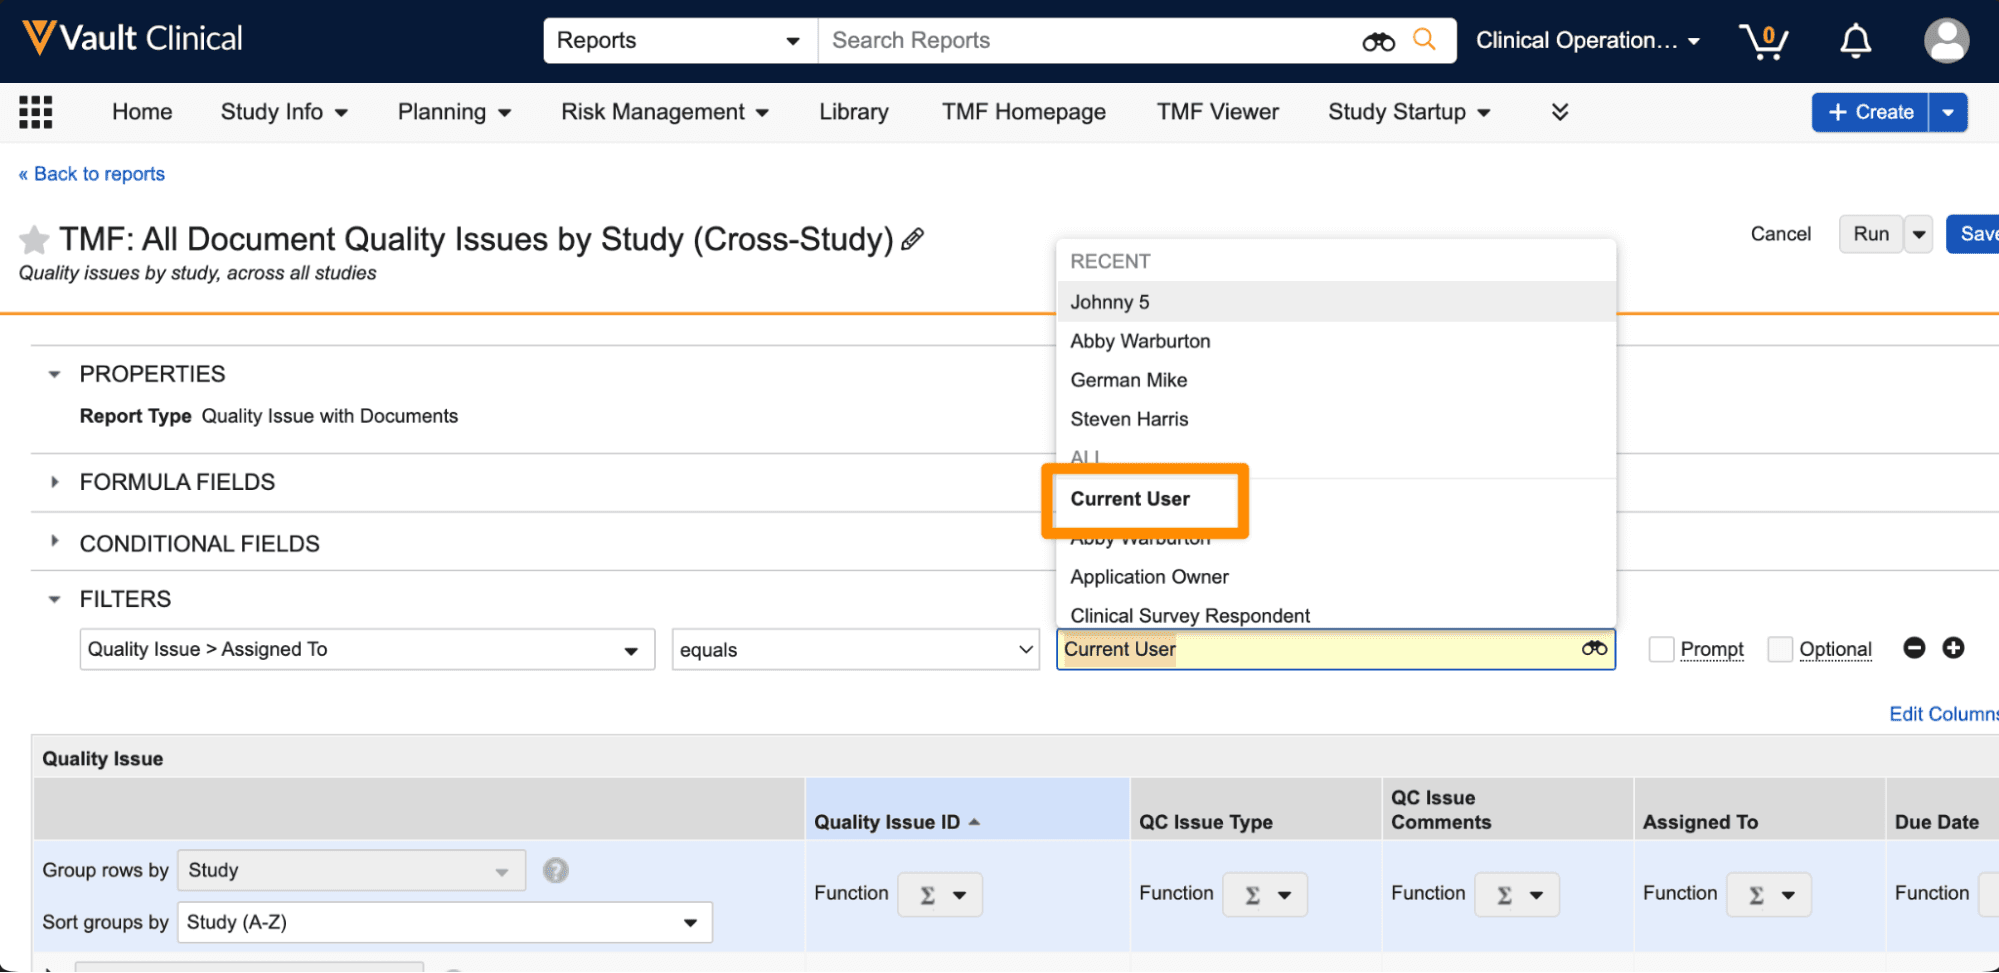Screen dimensions: 1999x973
Task: Add a filter row with plus icon
Action: click(x=1953, y=648)
